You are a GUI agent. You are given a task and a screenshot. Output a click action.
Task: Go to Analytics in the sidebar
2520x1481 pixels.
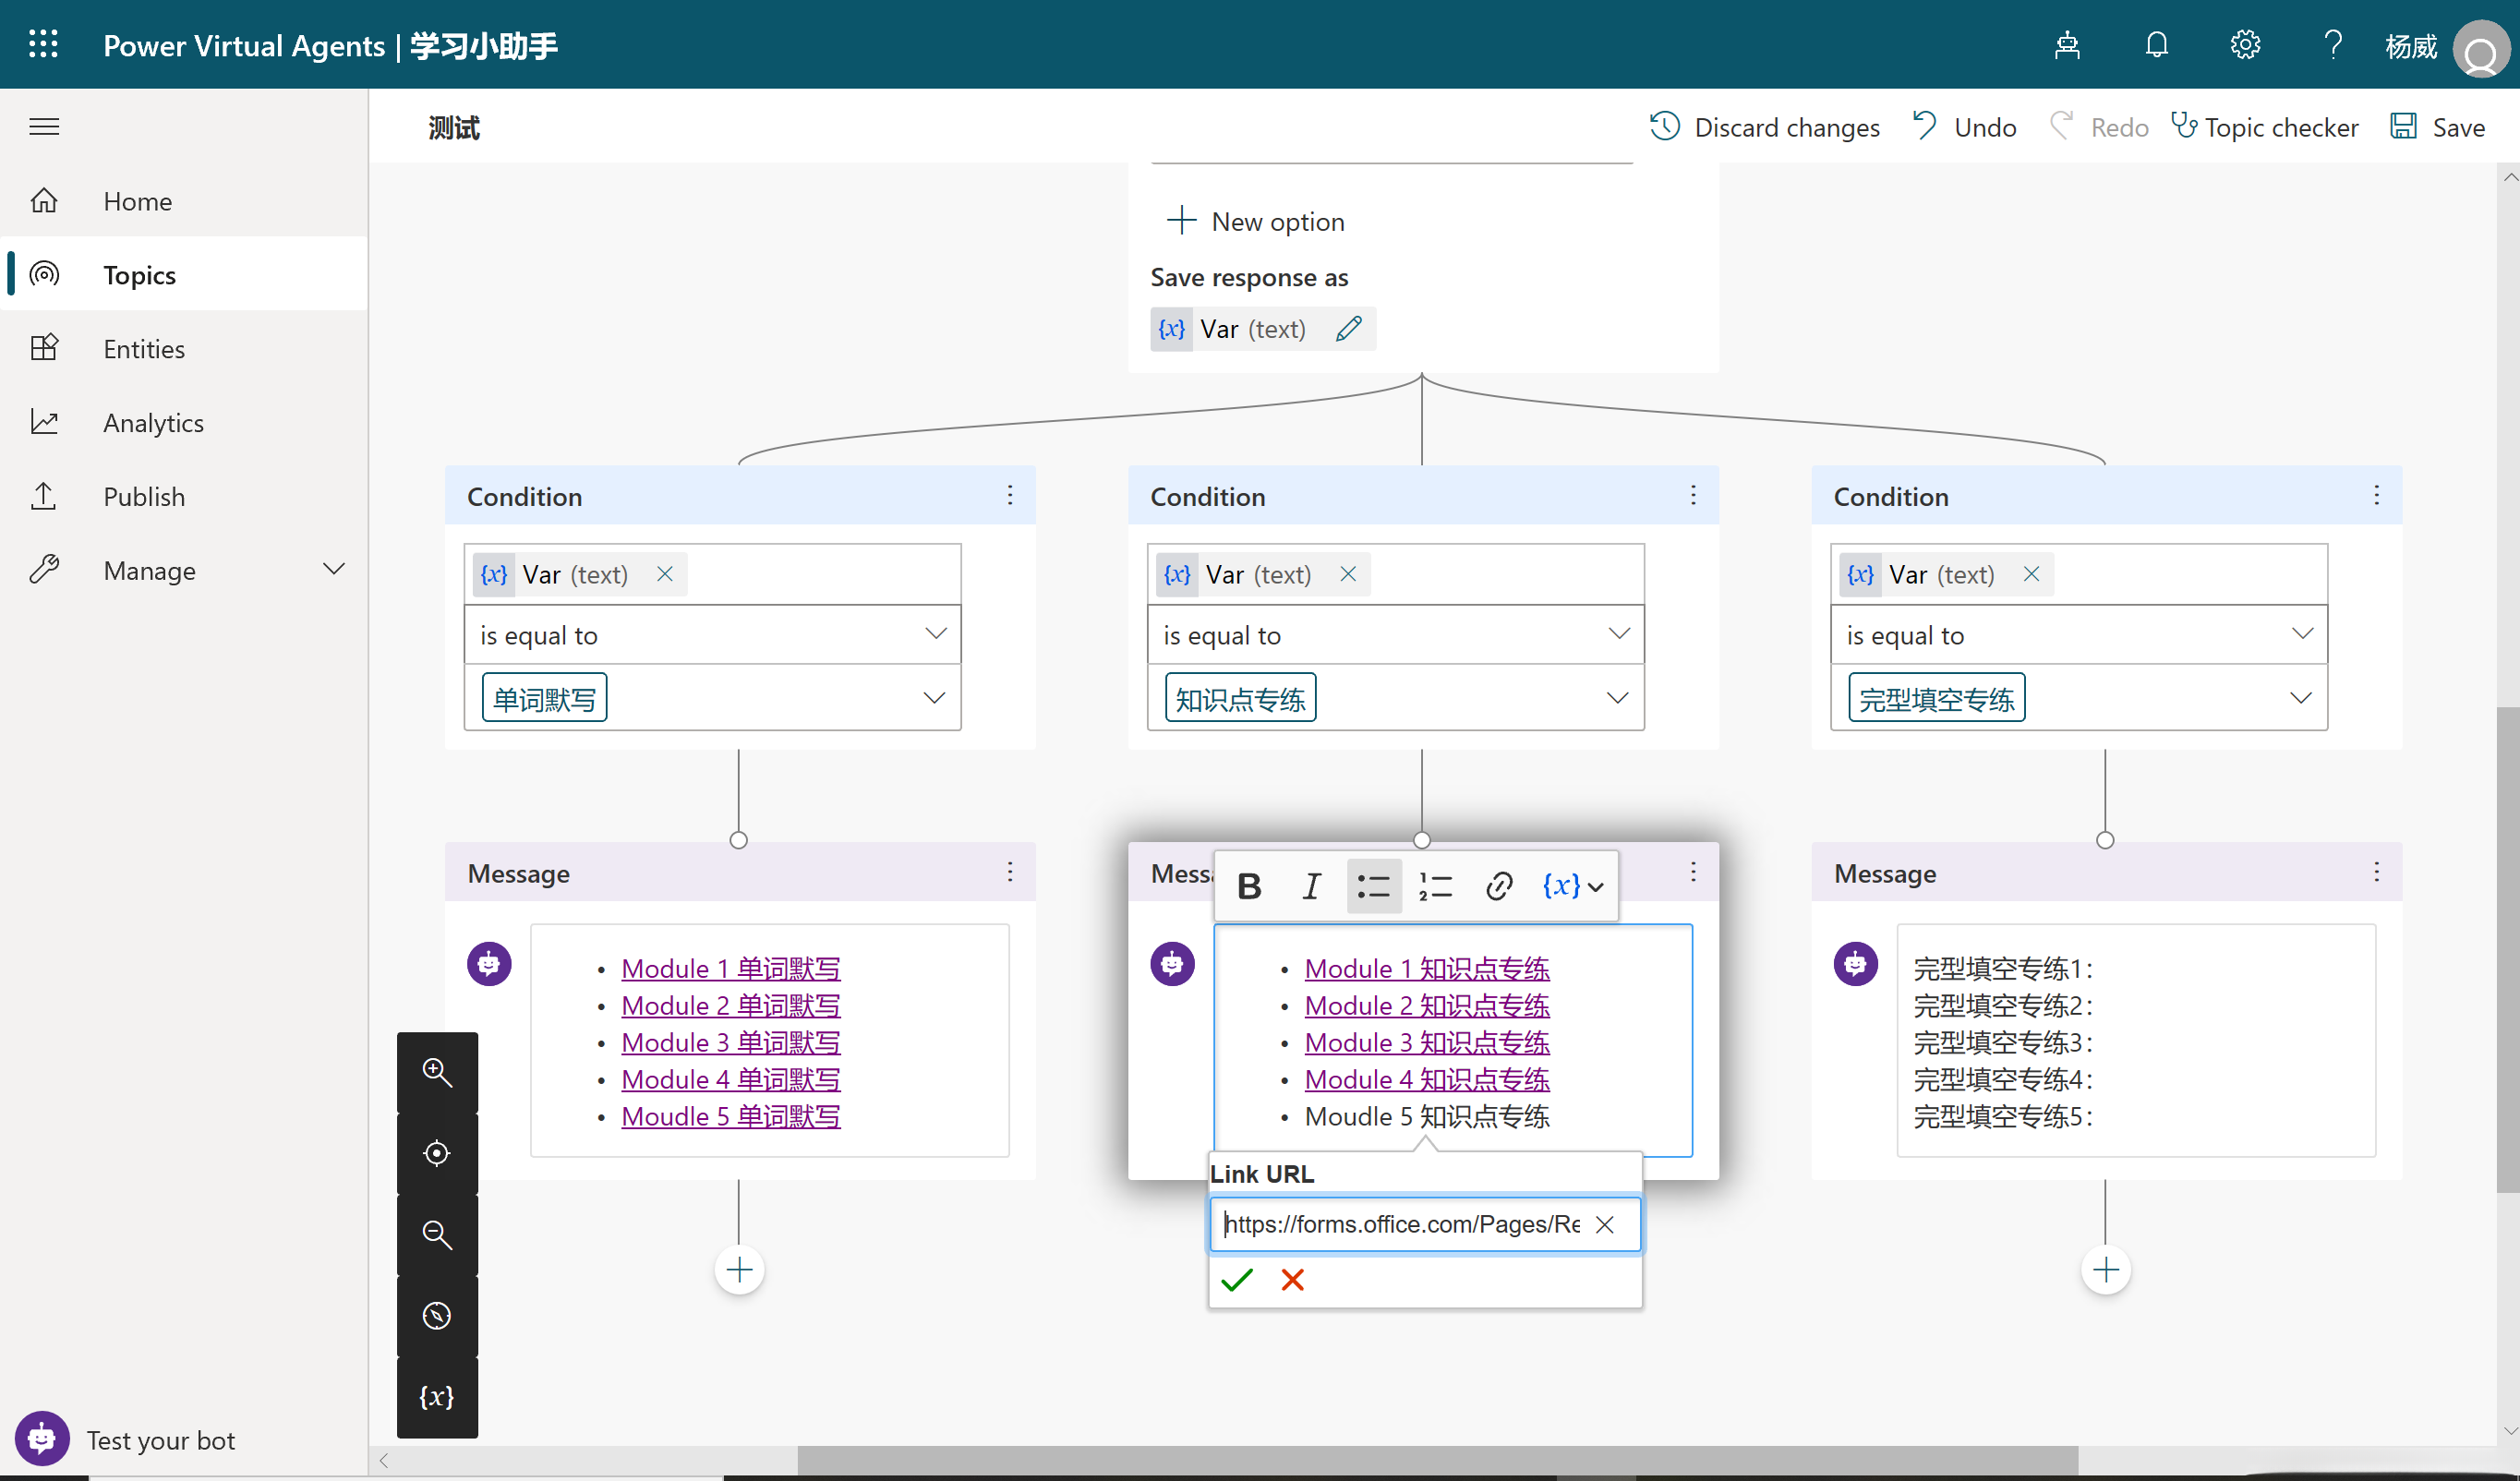pos(153,423)
